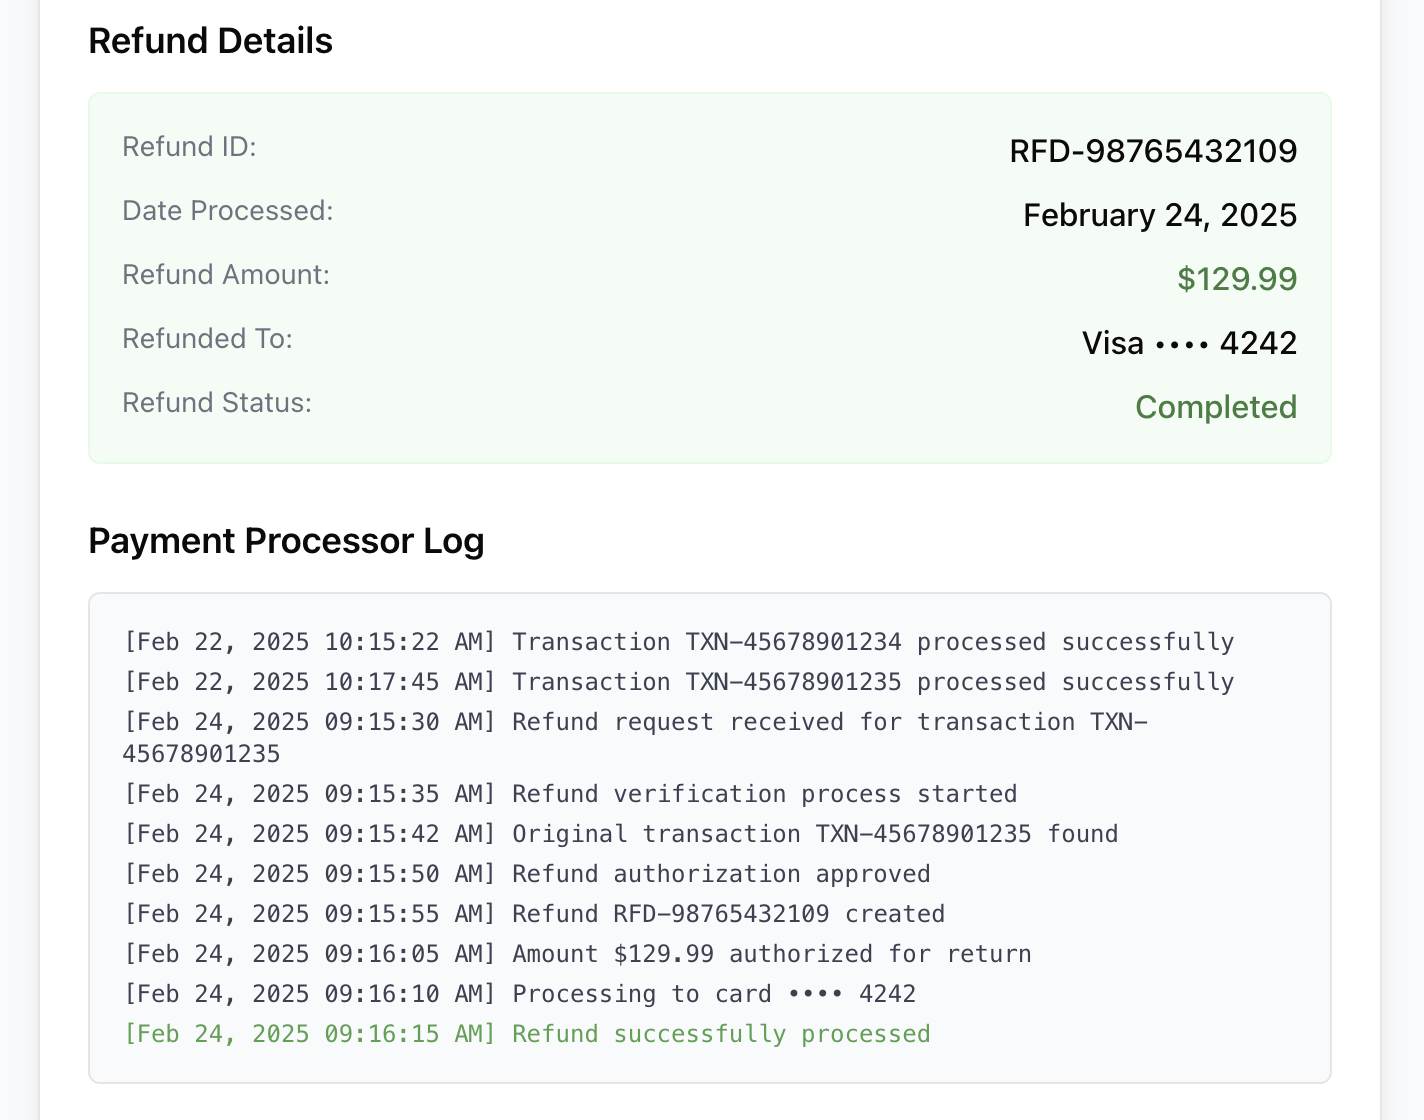Click the Completed refund status label
The image size is (1424, 1120).
[x=1216, y=407]
